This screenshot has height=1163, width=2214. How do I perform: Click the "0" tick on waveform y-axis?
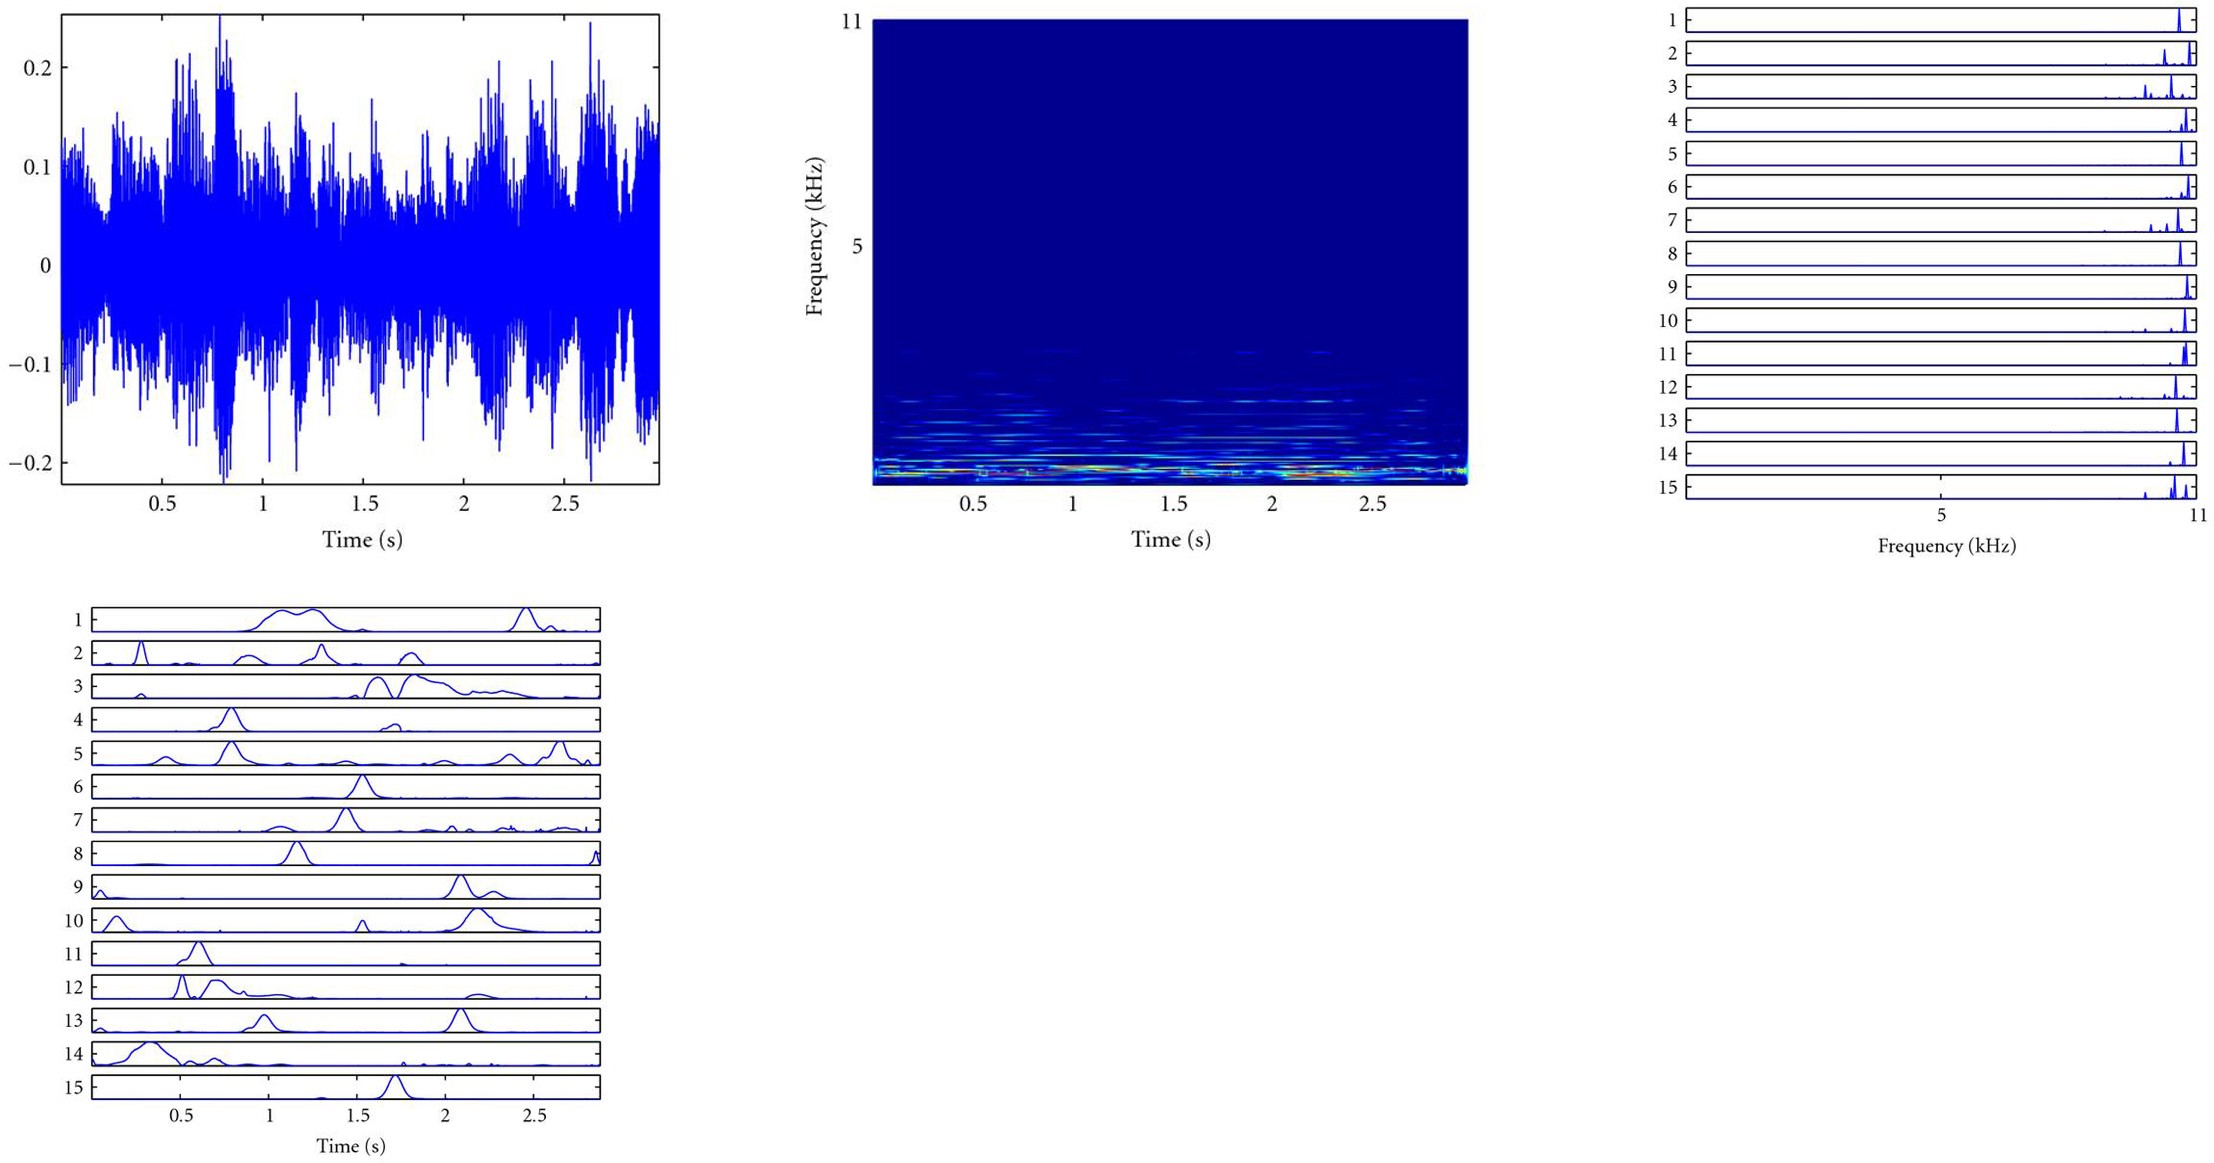pos(46,266)
